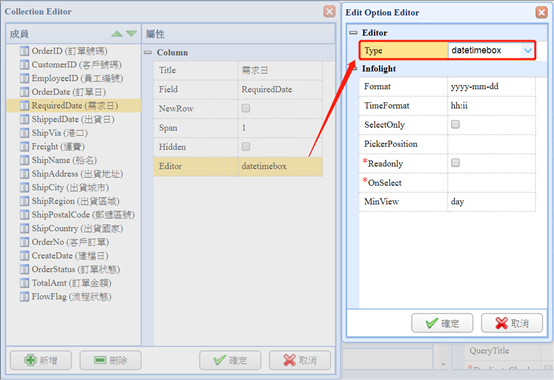Image resolution: width=554 pixels, height=380 pixels.
Task: Cancel Edit Option Editor with 取消
Action: (x=512, y=323)
